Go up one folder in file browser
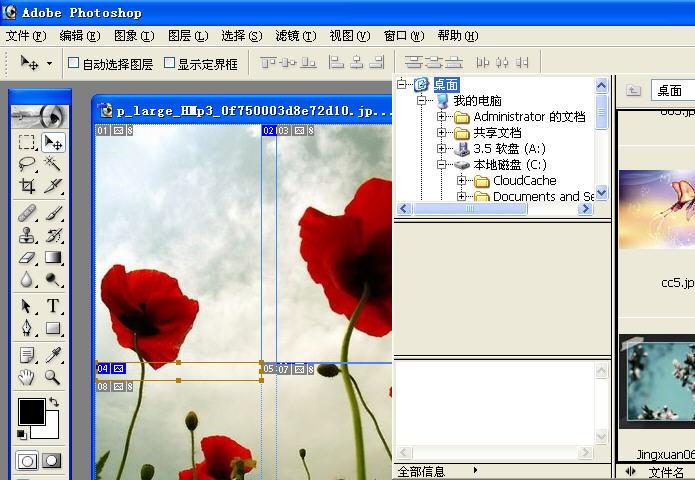 (x=633, y=90)
